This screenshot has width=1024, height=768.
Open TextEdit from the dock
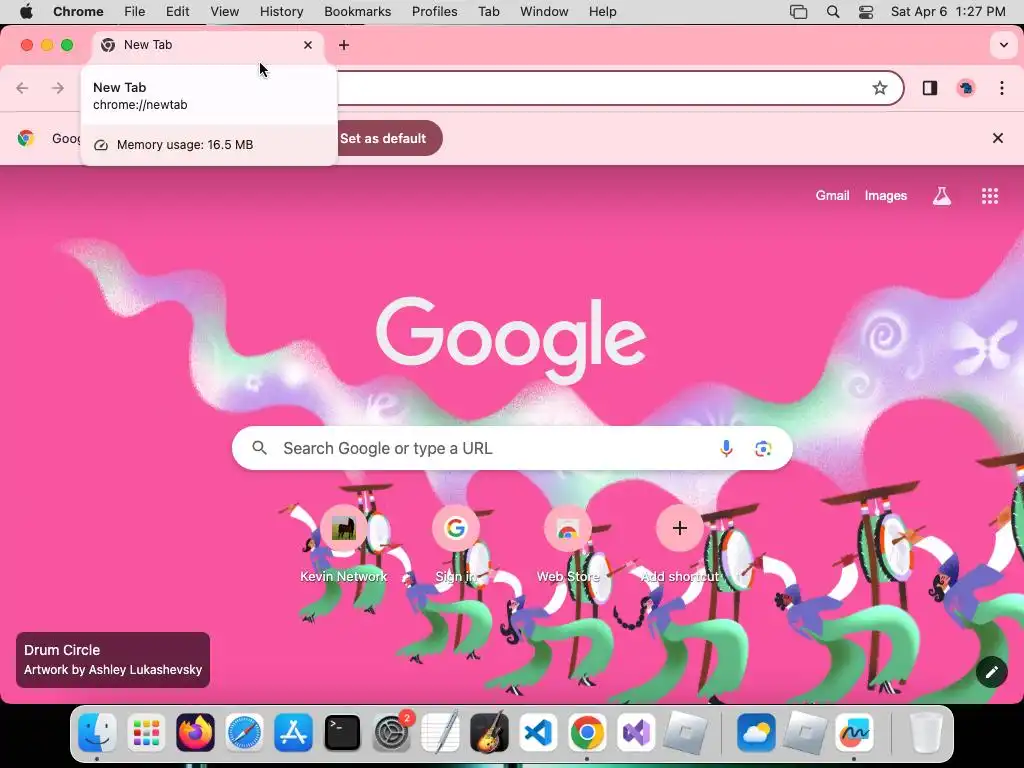(x=440, y=732)
